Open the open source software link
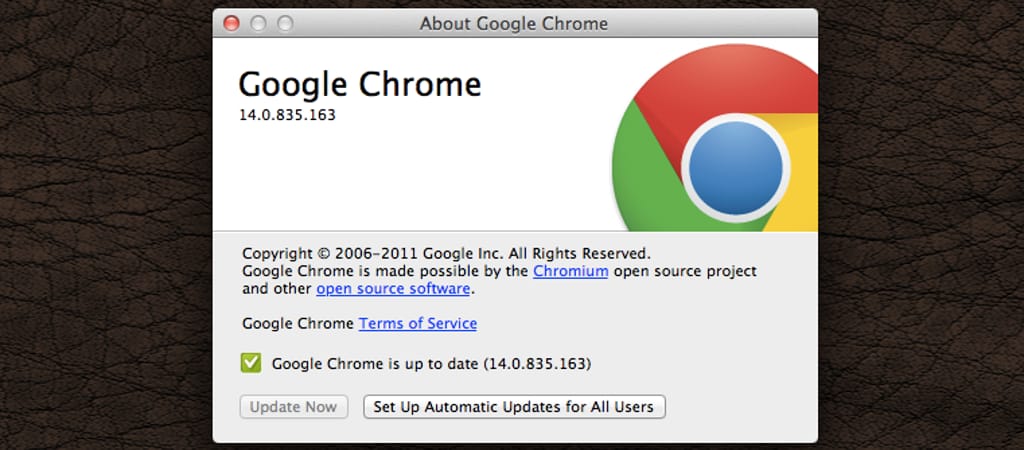Screen dimensions: 1024x450 tap(393, 289)
